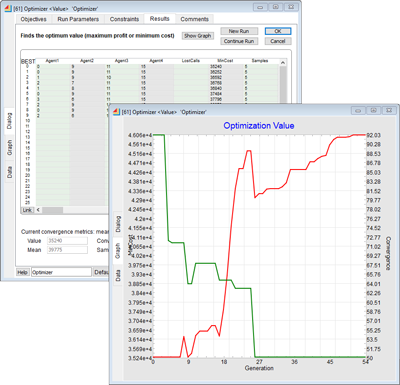Close the back Optimizer dialog window
The height and width of the screenshot is (385, 400).
pos(291,7)
